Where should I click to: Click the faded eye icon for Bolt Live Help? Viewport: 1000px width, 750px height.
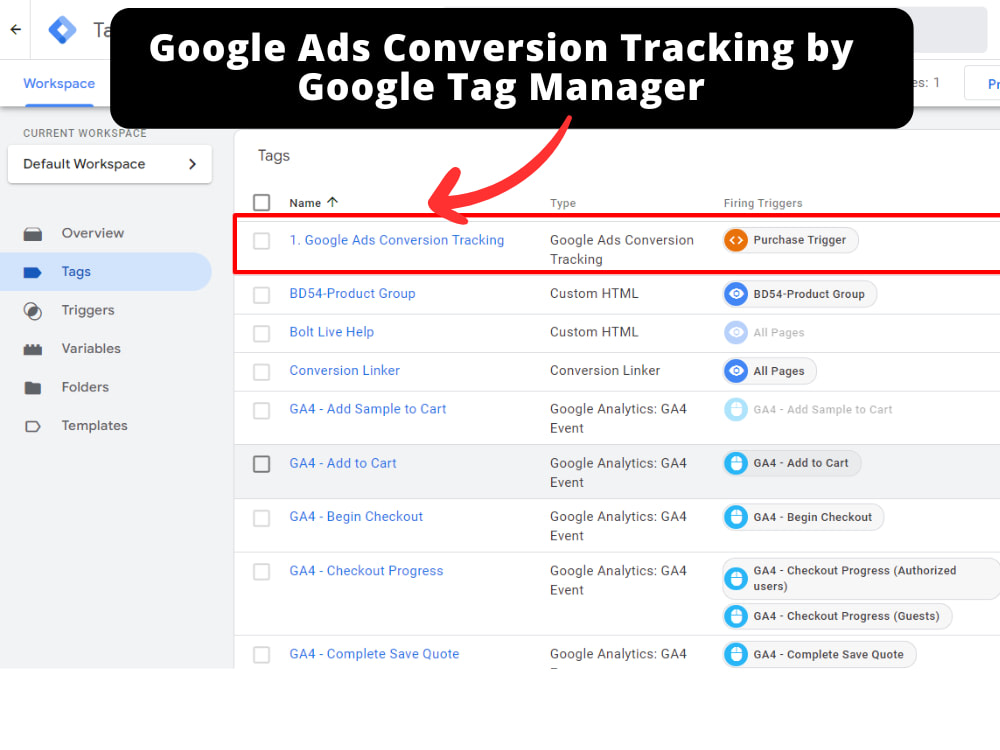[x=736, y=332]
